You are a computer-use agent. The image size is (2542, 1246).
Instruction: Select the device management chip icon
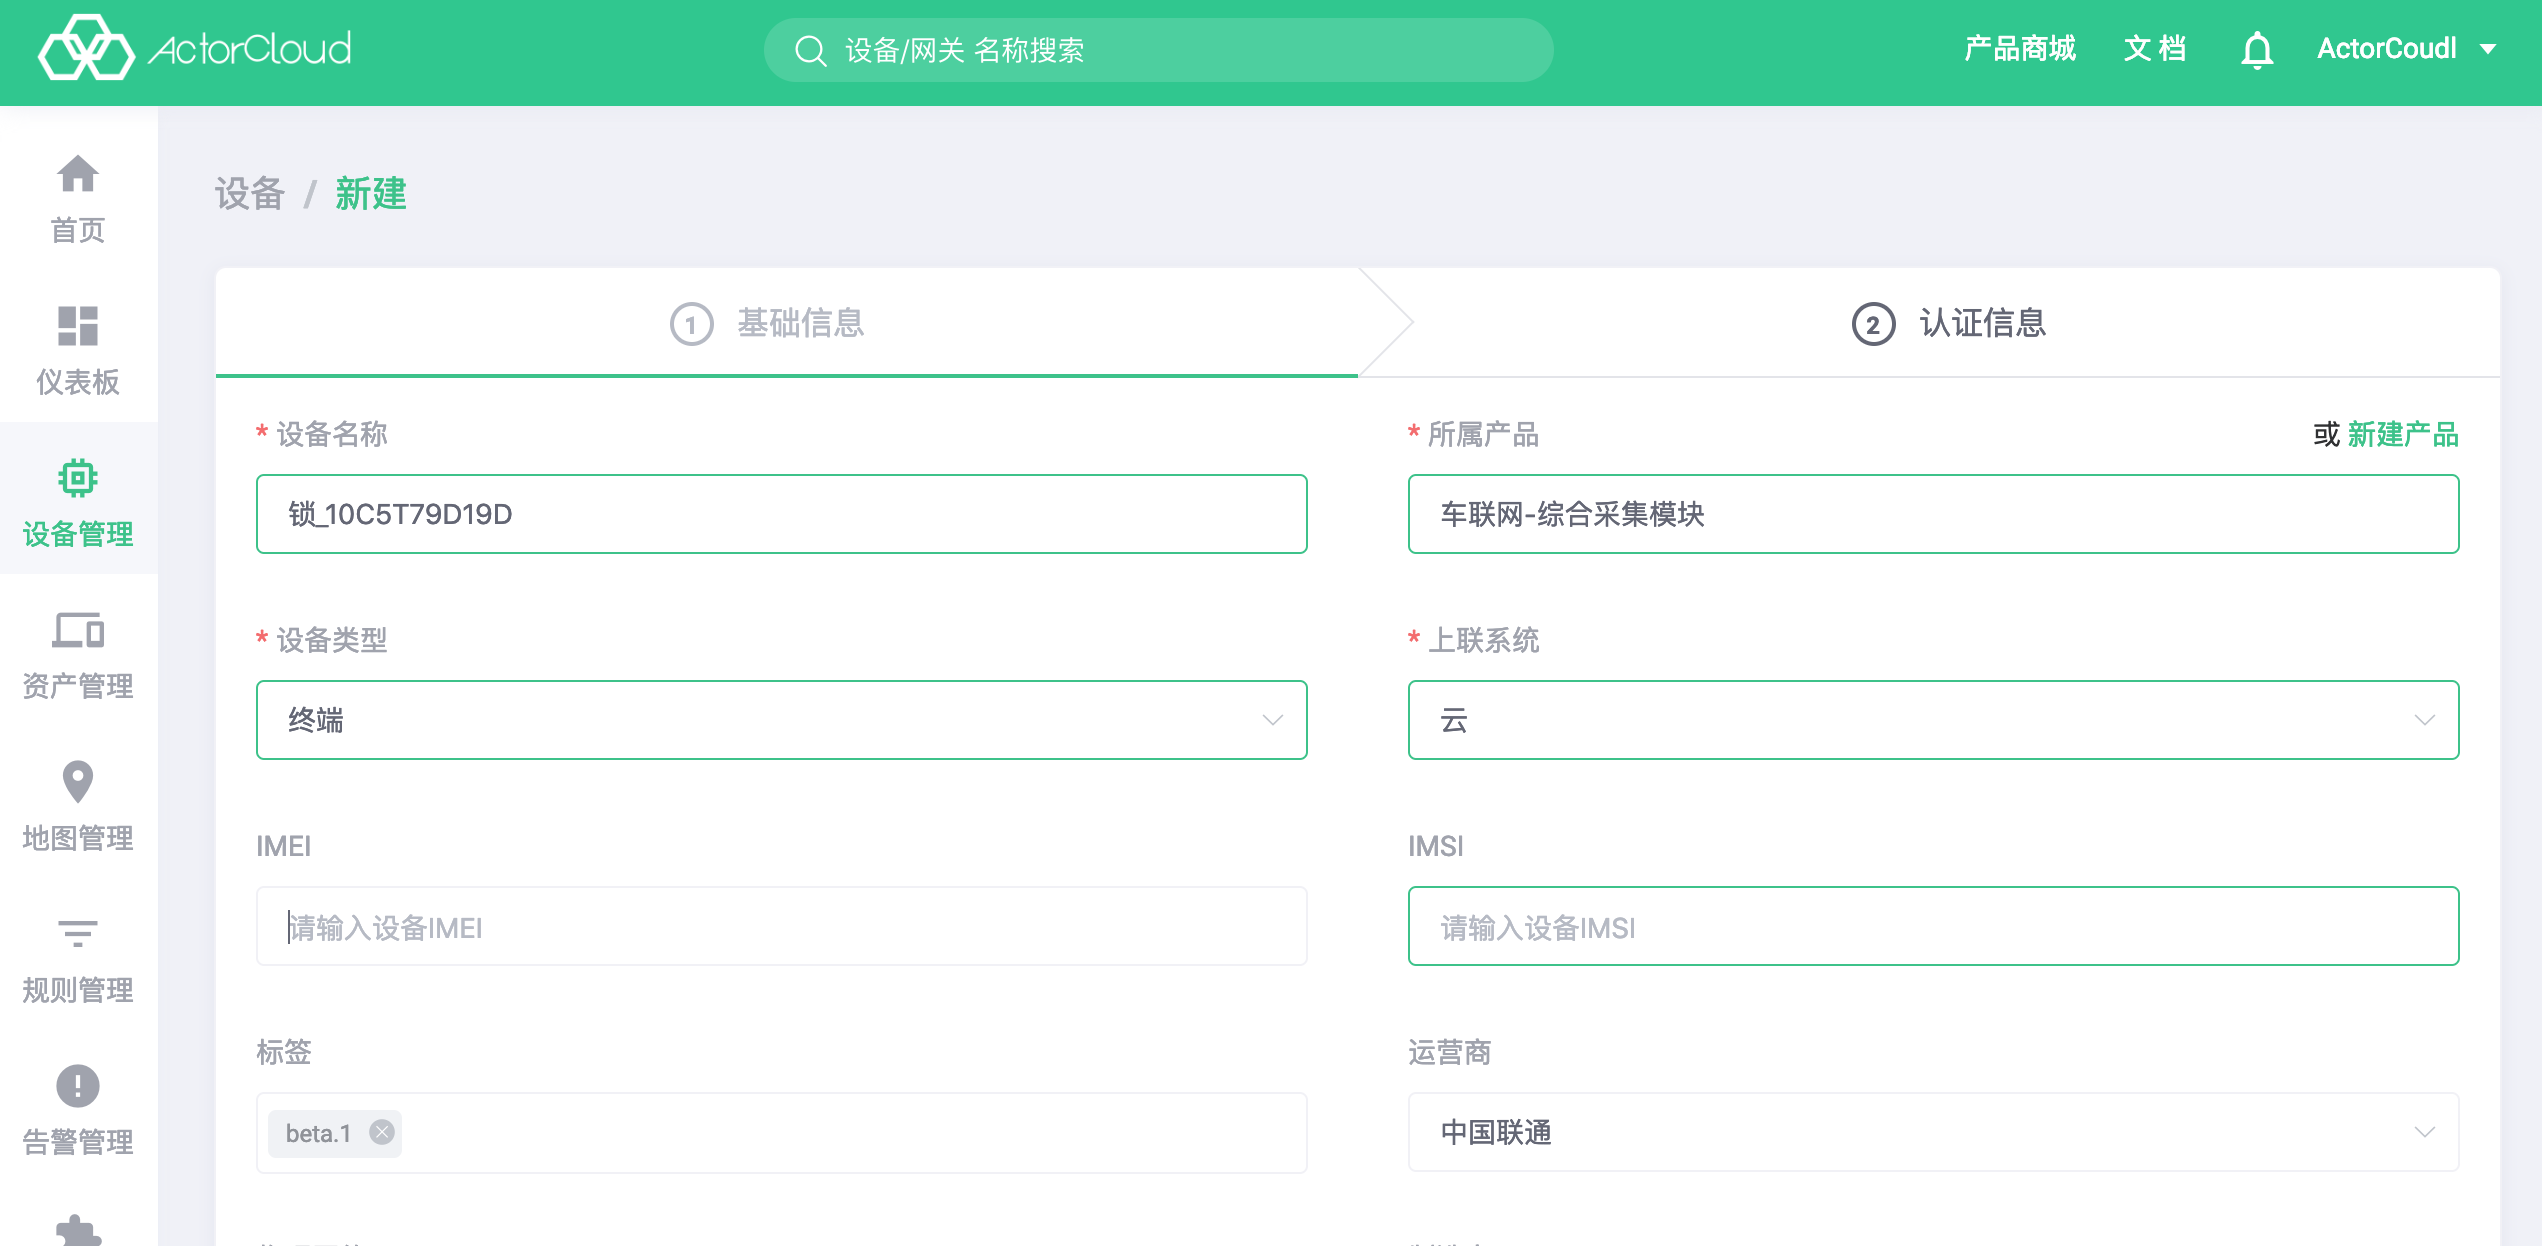click(x=77, y=478)
